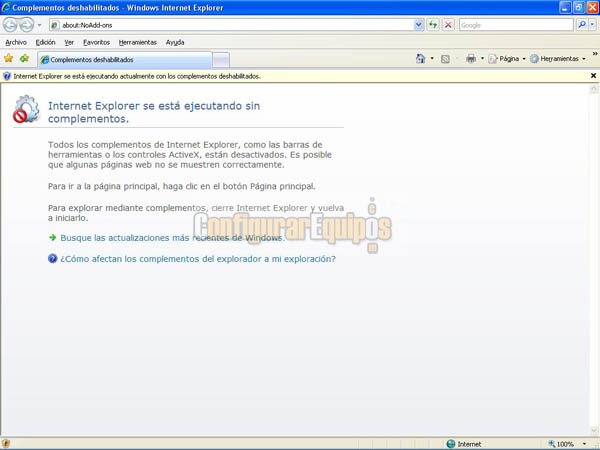Screen dimensions: 600x450
Task: Open the Herramientas menu in menu bar
Action: point(138,42)
